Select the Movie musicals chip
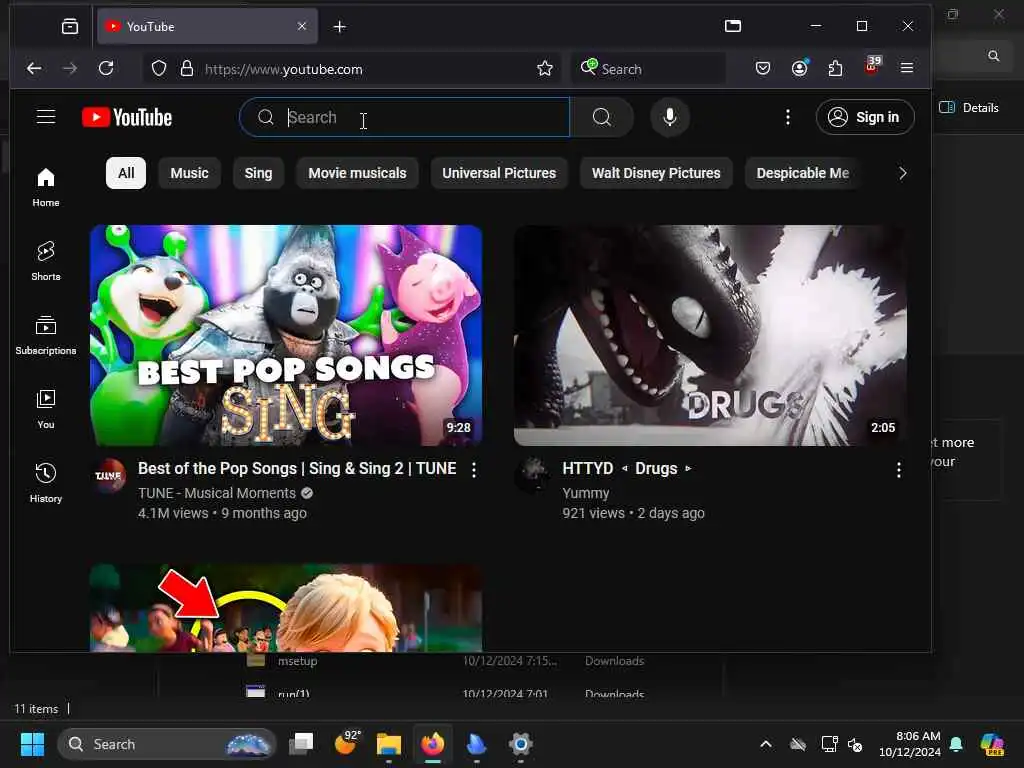This screenshot has height=768, width=1024. click(x=357, y=173)
